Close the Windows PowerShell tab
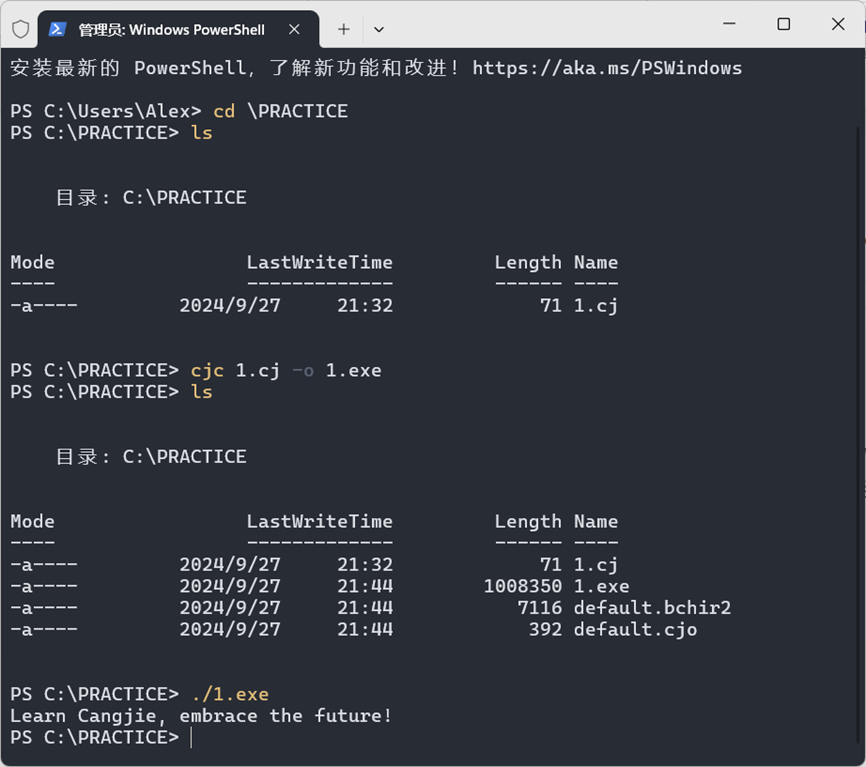The height and width of the screenshot is (767, 866). click(x=294, y=29)
